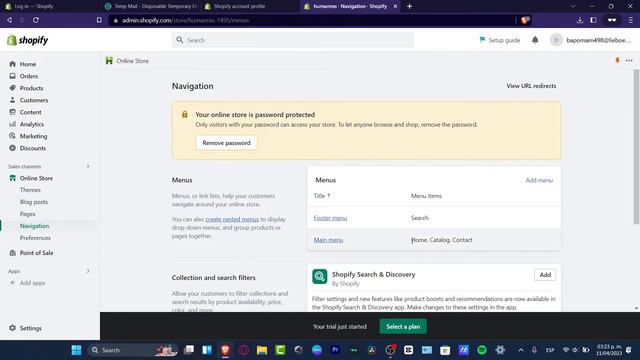Add the Shopify Search & Discovery app
The height and width of the screenshot is (360, 640).
point(545,275)
